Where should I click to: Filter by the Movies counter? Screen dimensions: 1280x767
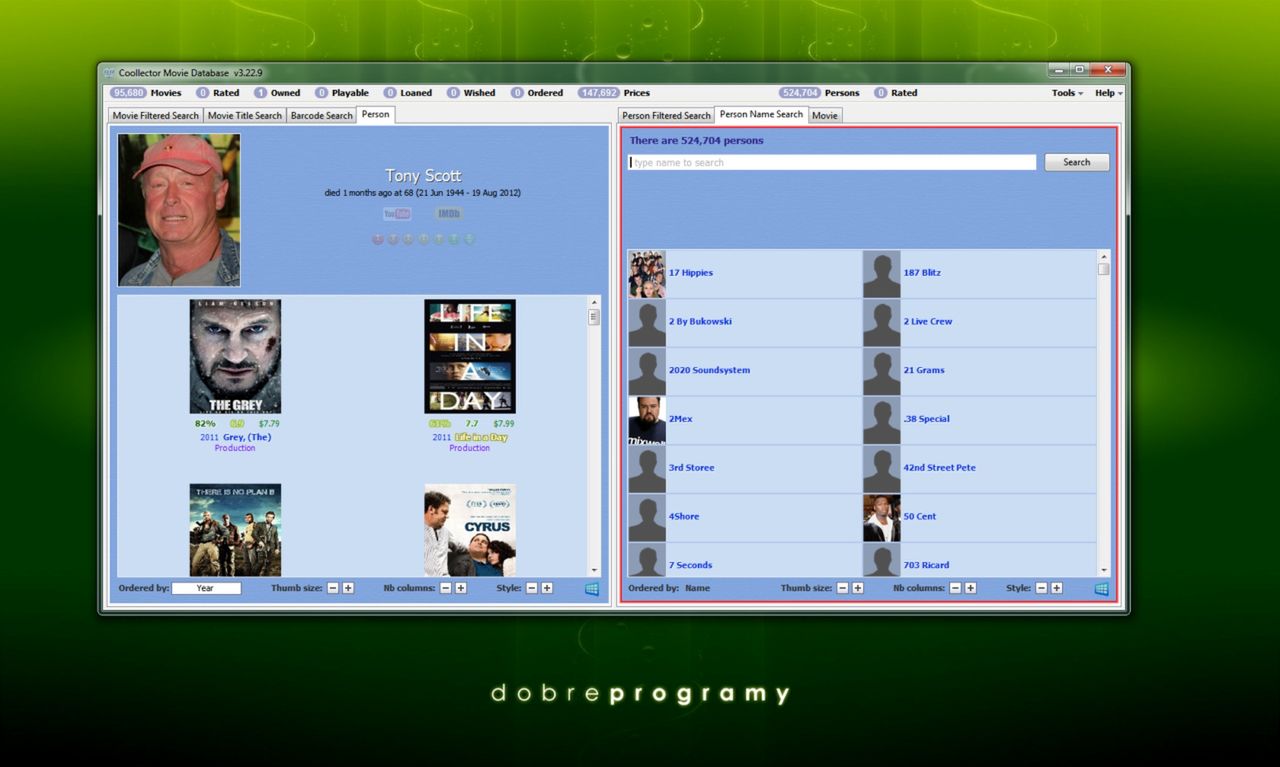pyautogui.click(x=146, y=93)
